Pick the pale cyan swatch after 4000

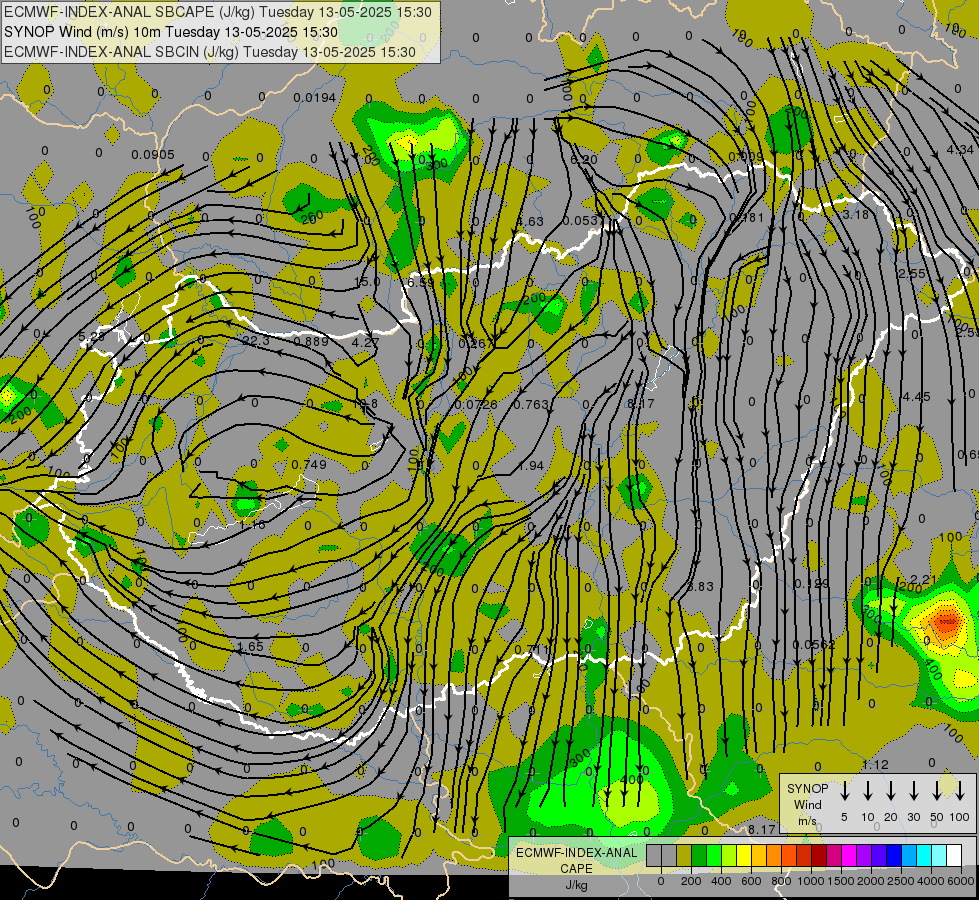coord(938,856)
